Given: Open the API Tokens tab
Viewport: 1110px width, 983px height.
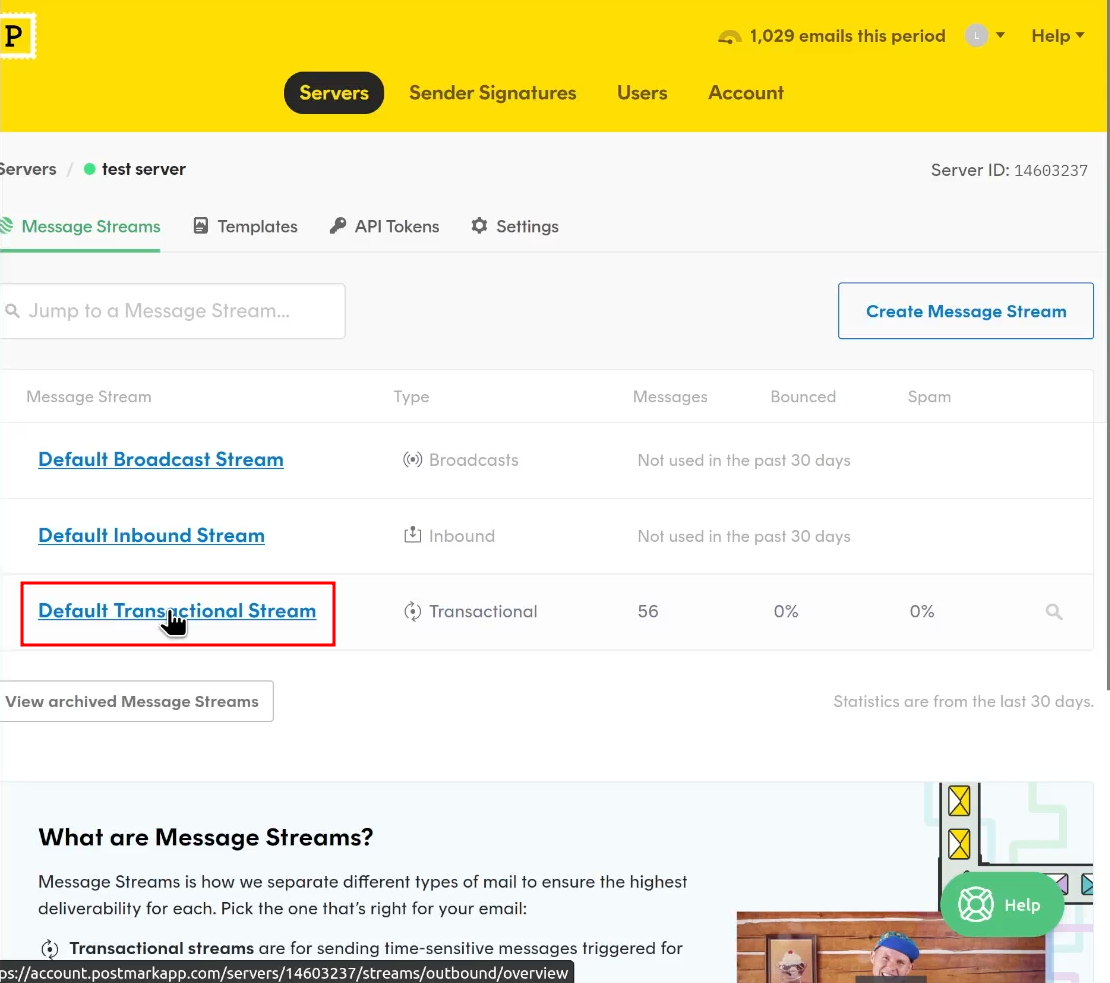Looking at the screenshot, I should tap(384, 226).
